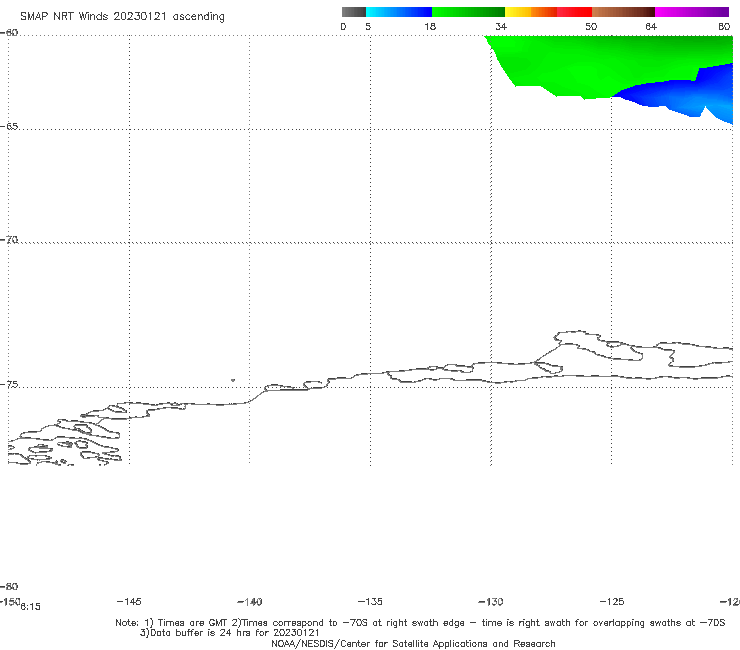
Task: Click the brown segment of the color bar
Action: point(623,12)
